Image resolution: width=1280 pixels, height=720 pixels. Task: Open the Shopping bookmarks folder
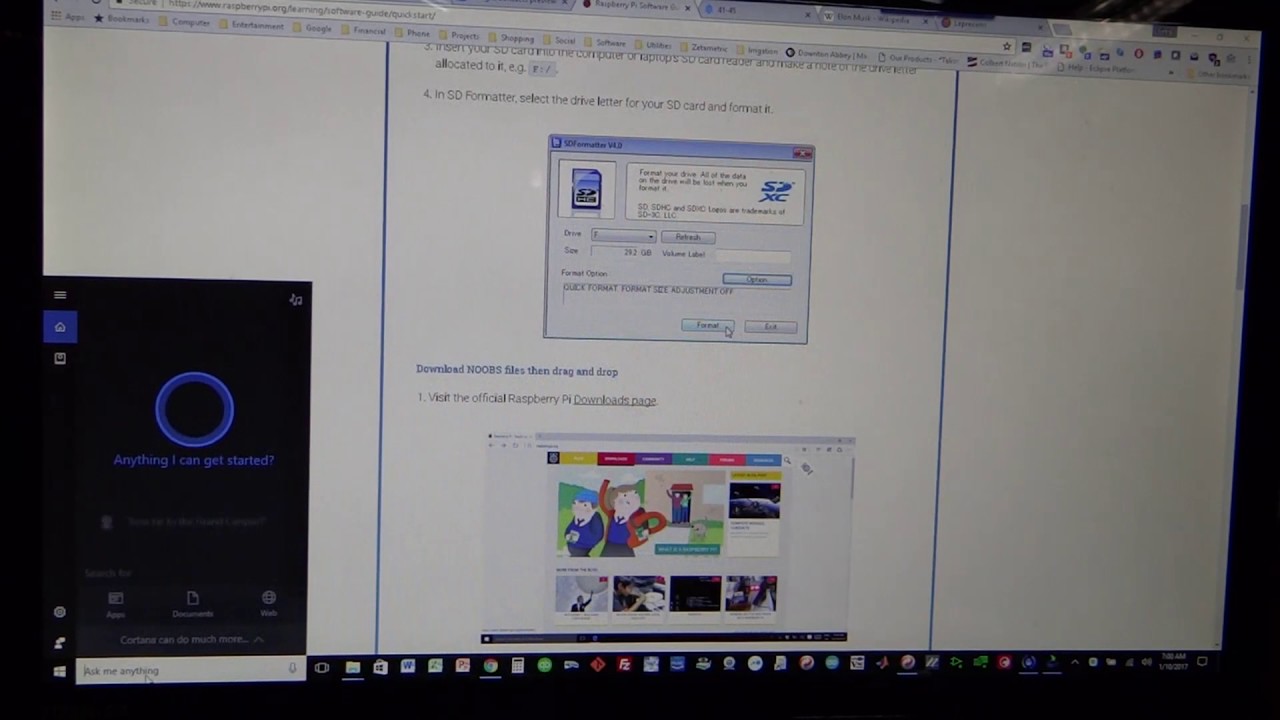tap(511, 39)
